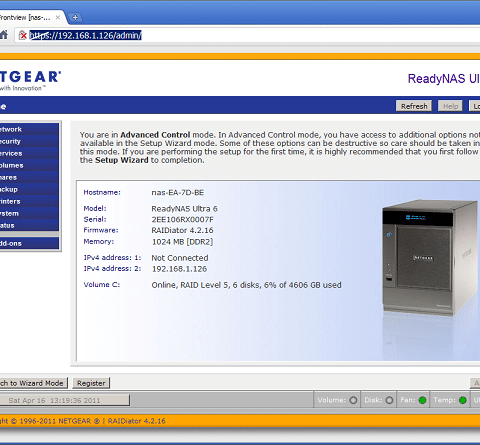The height and width of the screenshot is (445, 480).
Task: Open the Network menu in sidebar
Action: pyautogui.click(x=29, y=129)
